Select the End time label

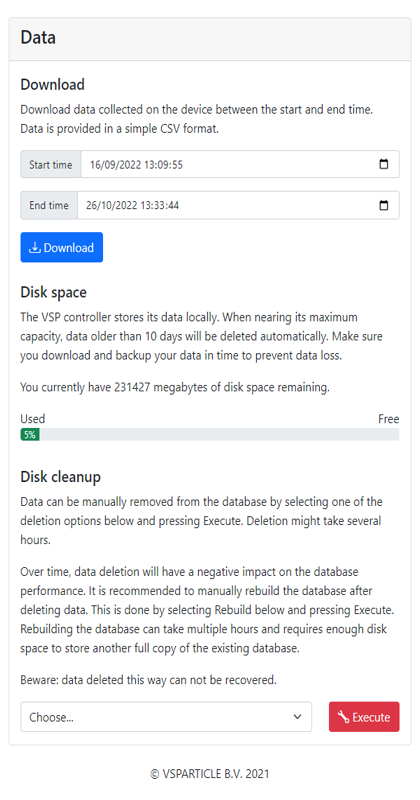(x=49, y=205)
